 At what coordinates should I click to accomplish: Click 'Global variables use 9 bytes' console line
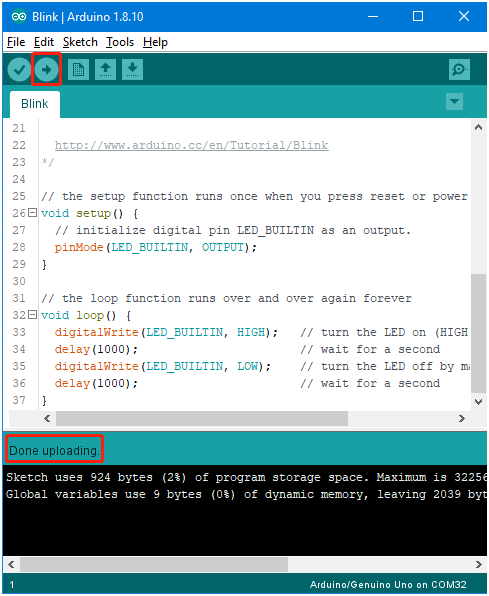(246, 495)
